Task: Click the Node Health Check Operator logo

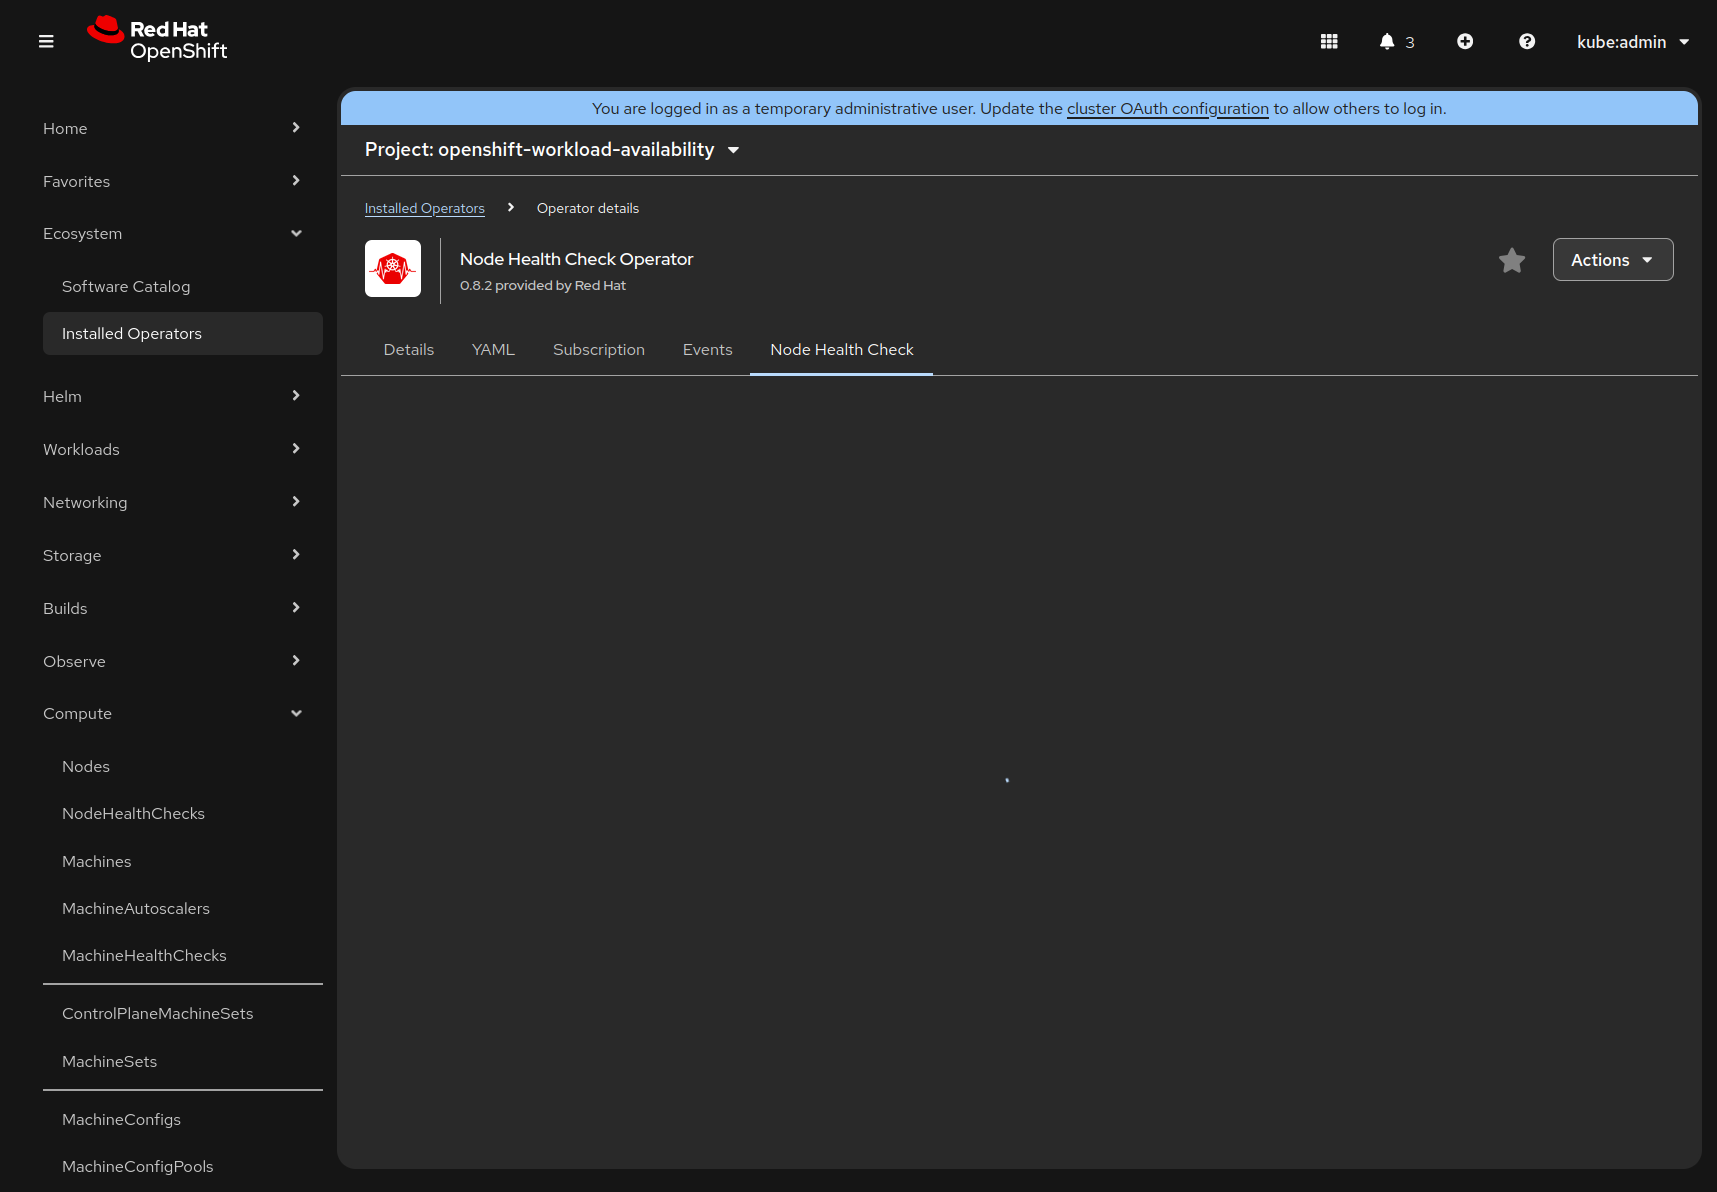Action: 393,268
